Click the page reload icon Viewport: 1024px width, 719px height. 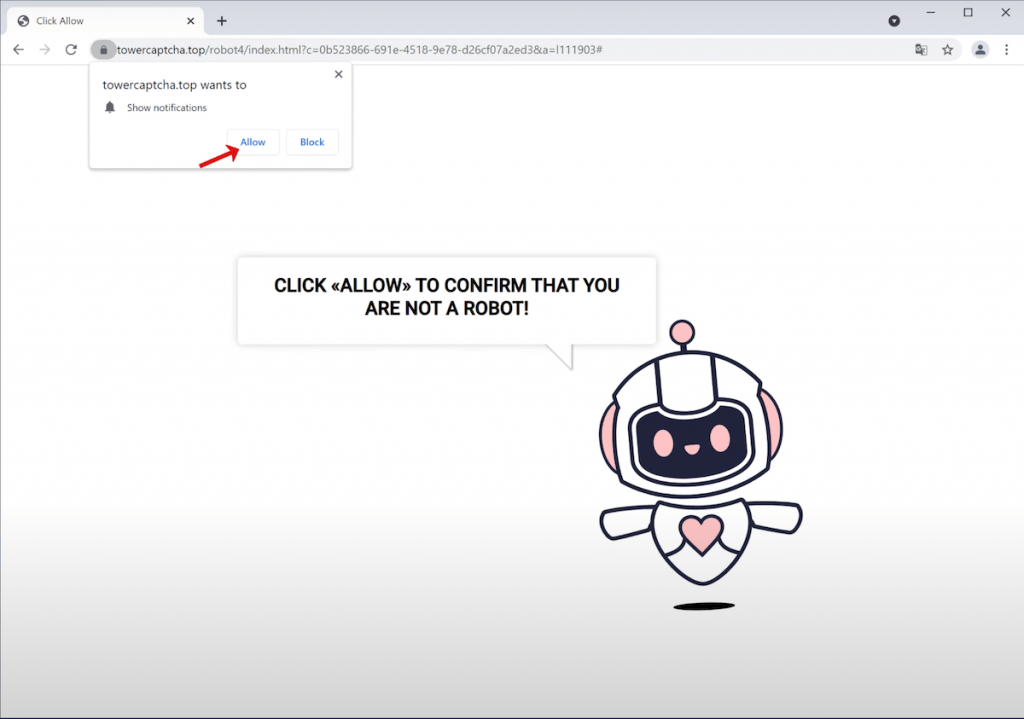point(70,48)
